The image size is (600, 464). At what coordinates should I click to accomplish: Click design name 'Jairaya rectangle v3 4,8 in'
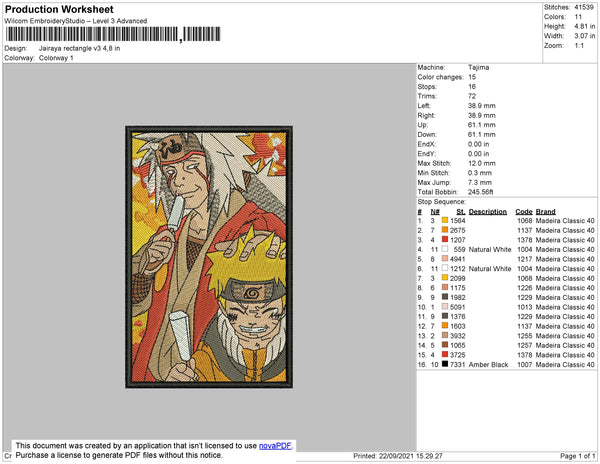point(79,48)
